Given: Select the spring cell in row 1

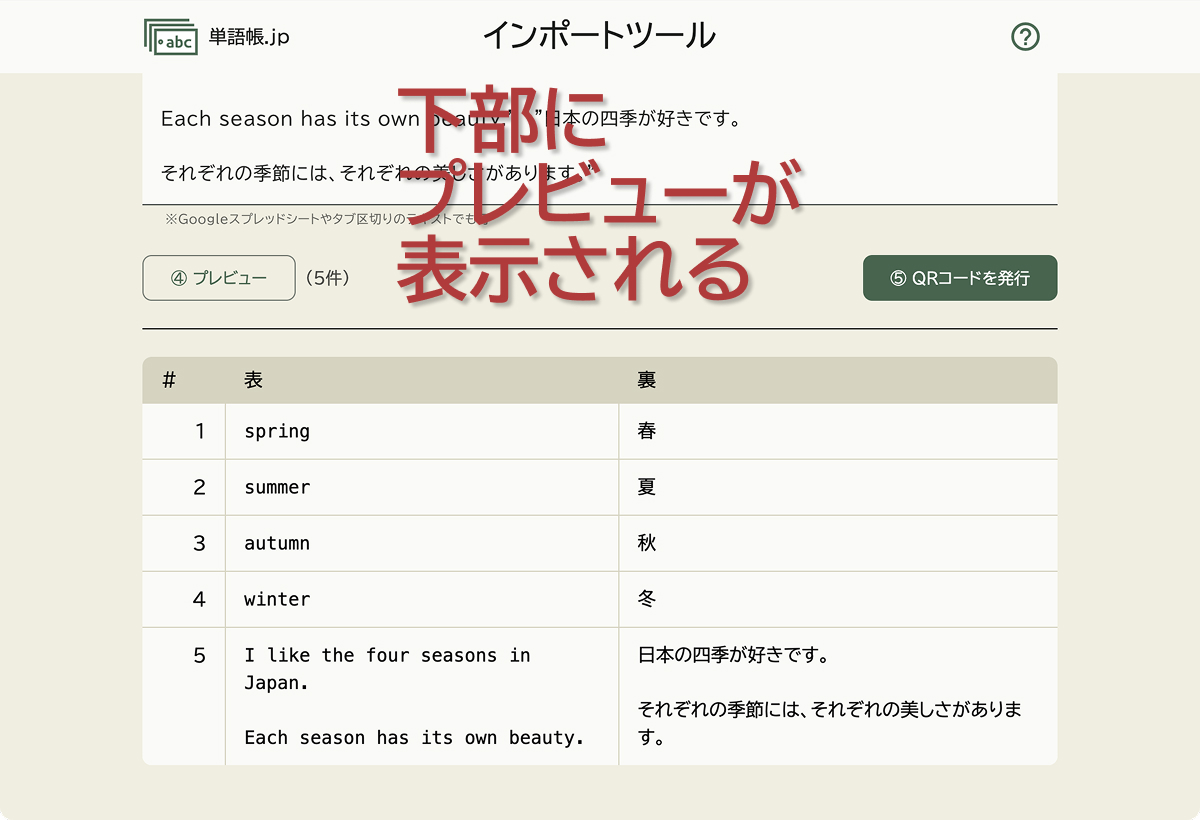Looking at the screenshot, I should click(276, 431).
